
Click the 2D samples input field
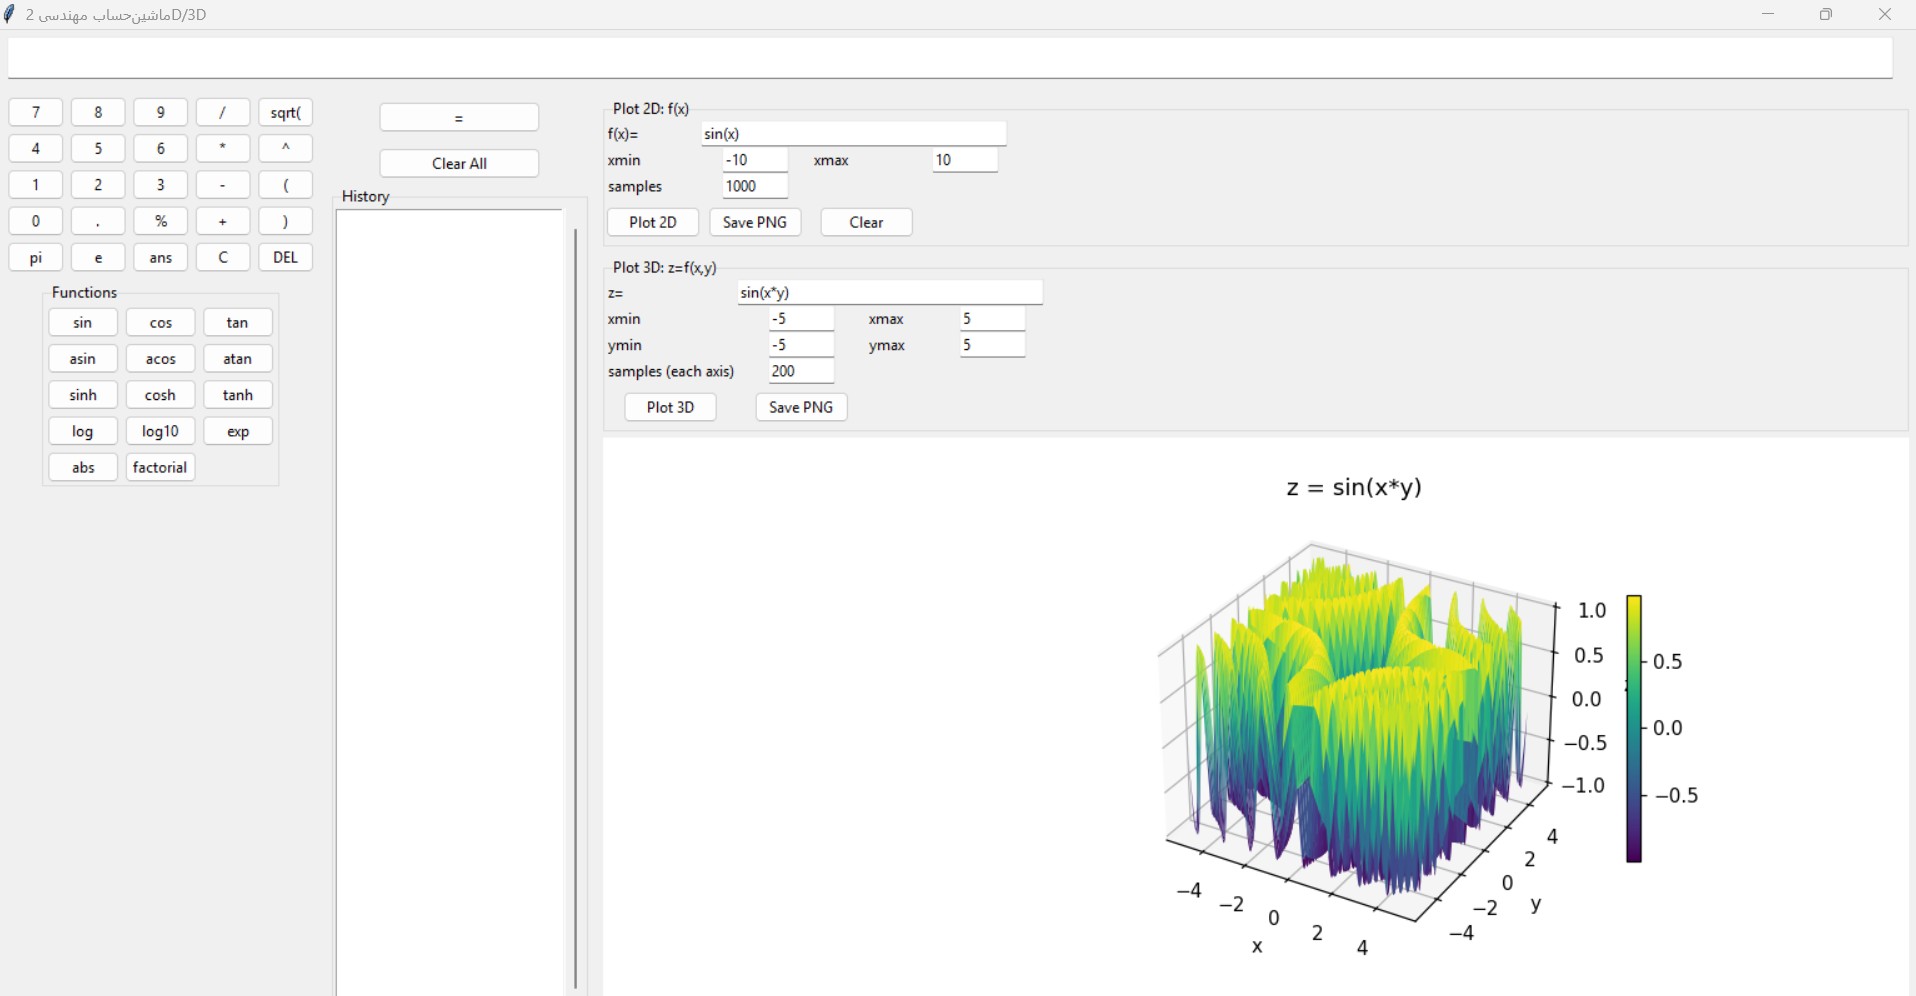tap(755, 186)
